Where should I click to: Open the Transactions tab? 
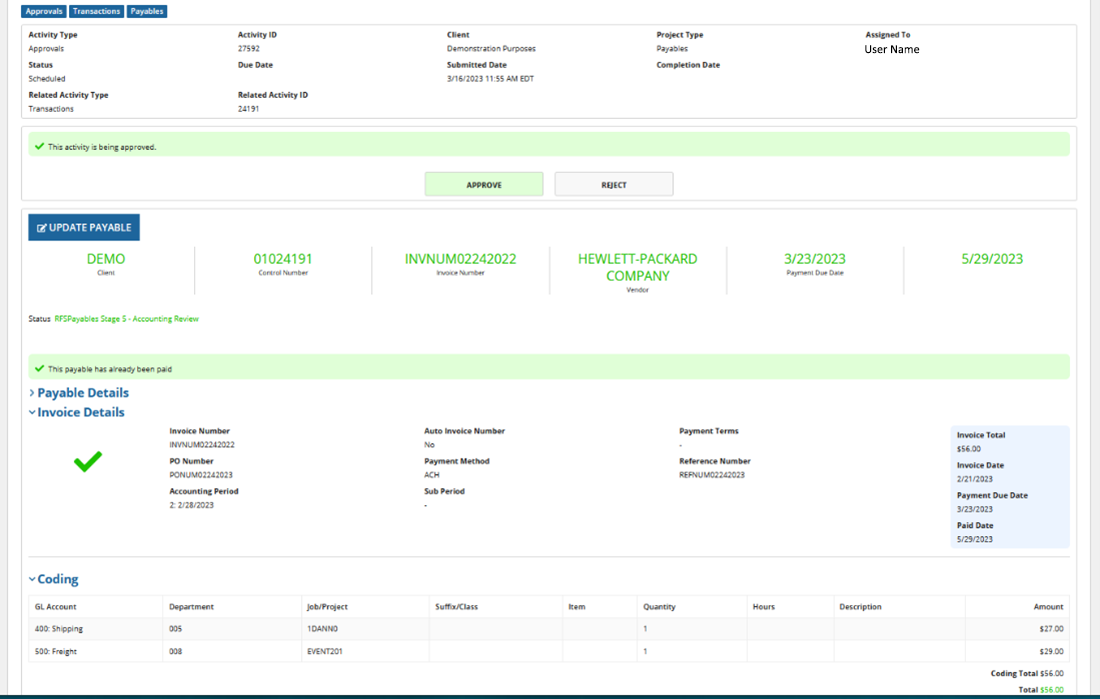(x=97, y=12)
